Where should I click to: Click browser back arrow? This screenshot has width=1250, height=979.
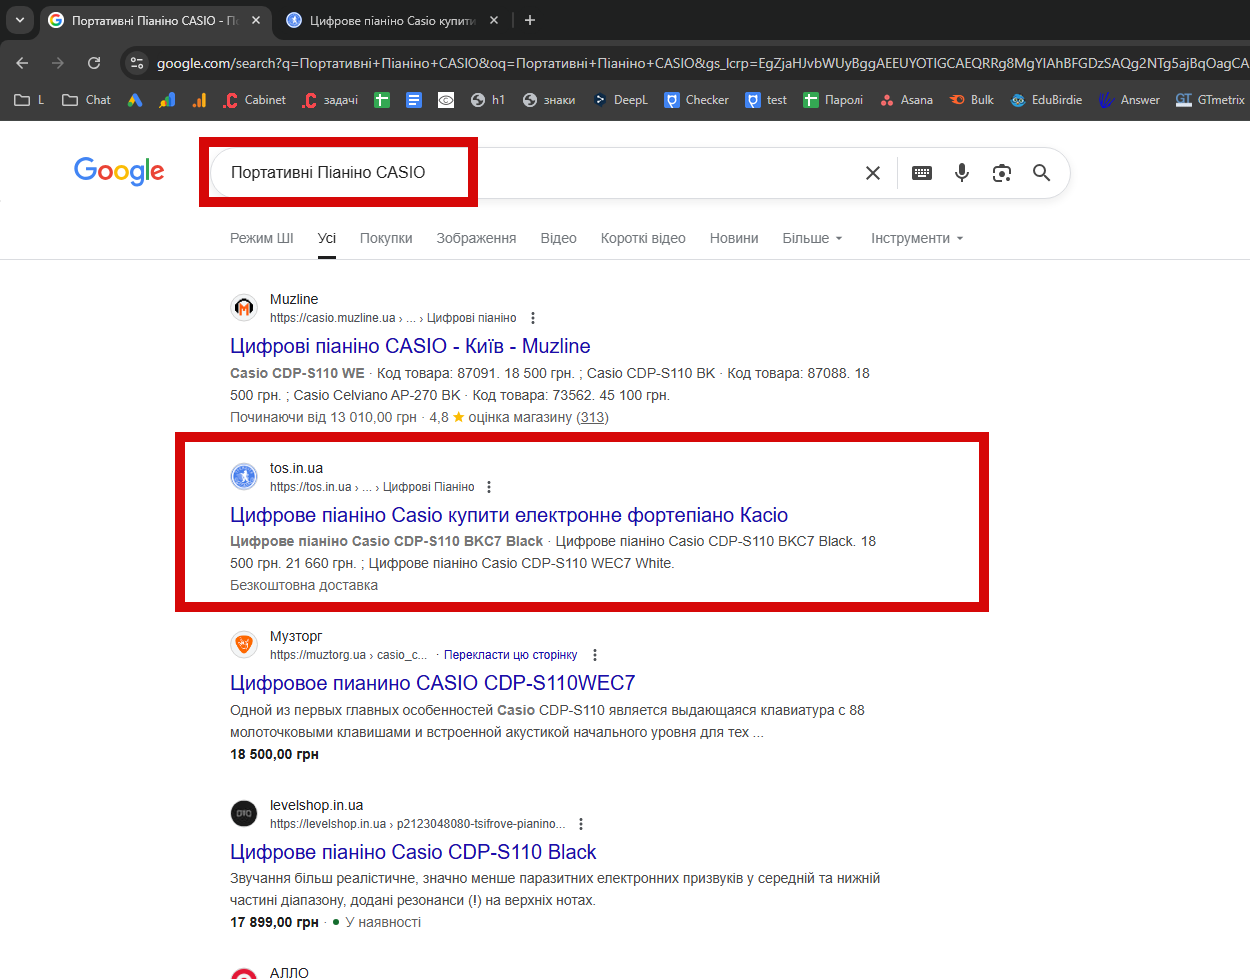click(22, 63)
